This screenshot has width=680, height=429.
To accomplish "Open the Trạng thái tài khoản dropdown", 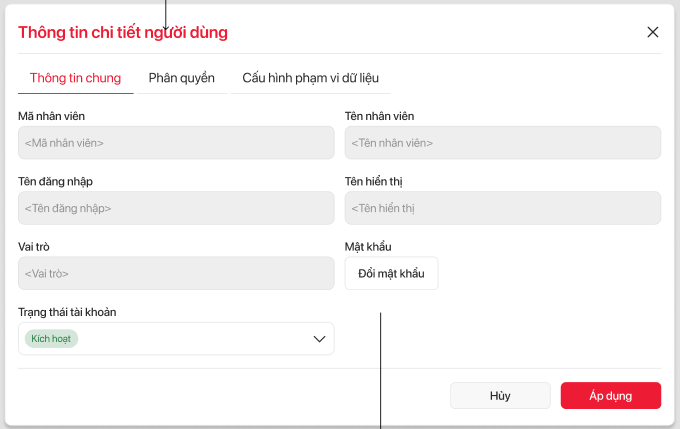I will pos(176,339).
